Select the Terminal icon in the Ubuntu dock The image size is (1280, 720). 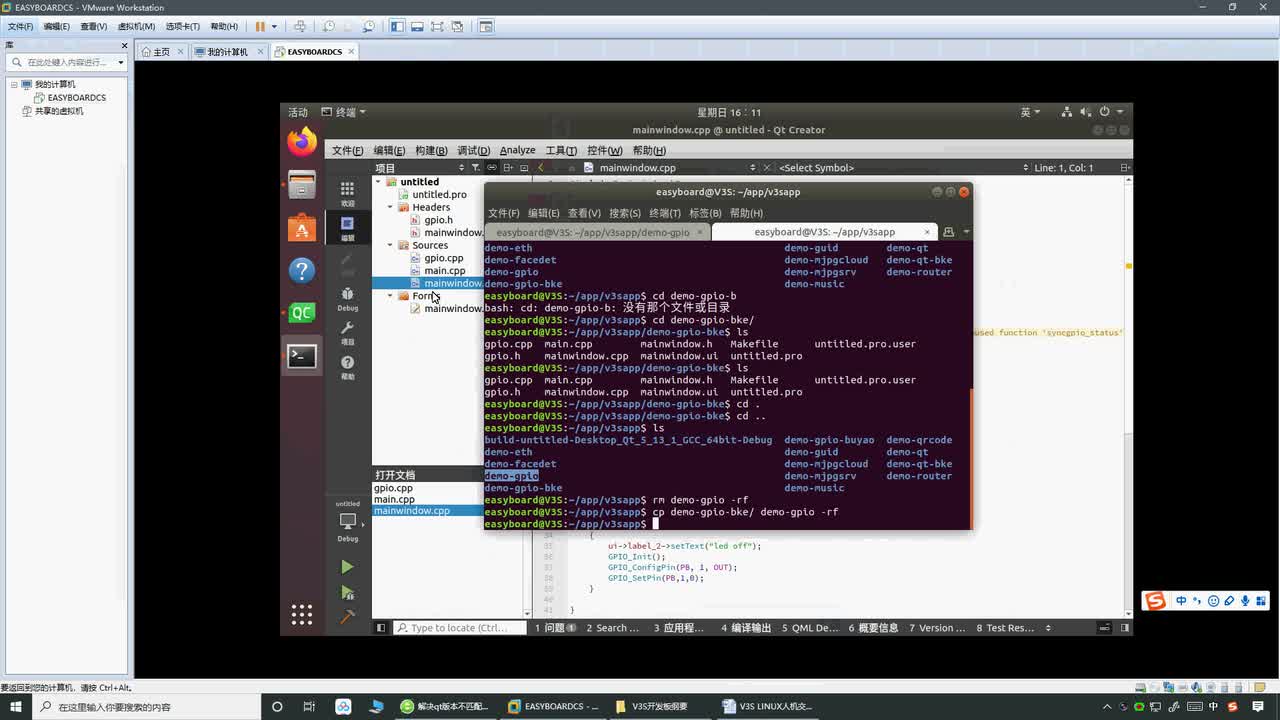(302, 356)
